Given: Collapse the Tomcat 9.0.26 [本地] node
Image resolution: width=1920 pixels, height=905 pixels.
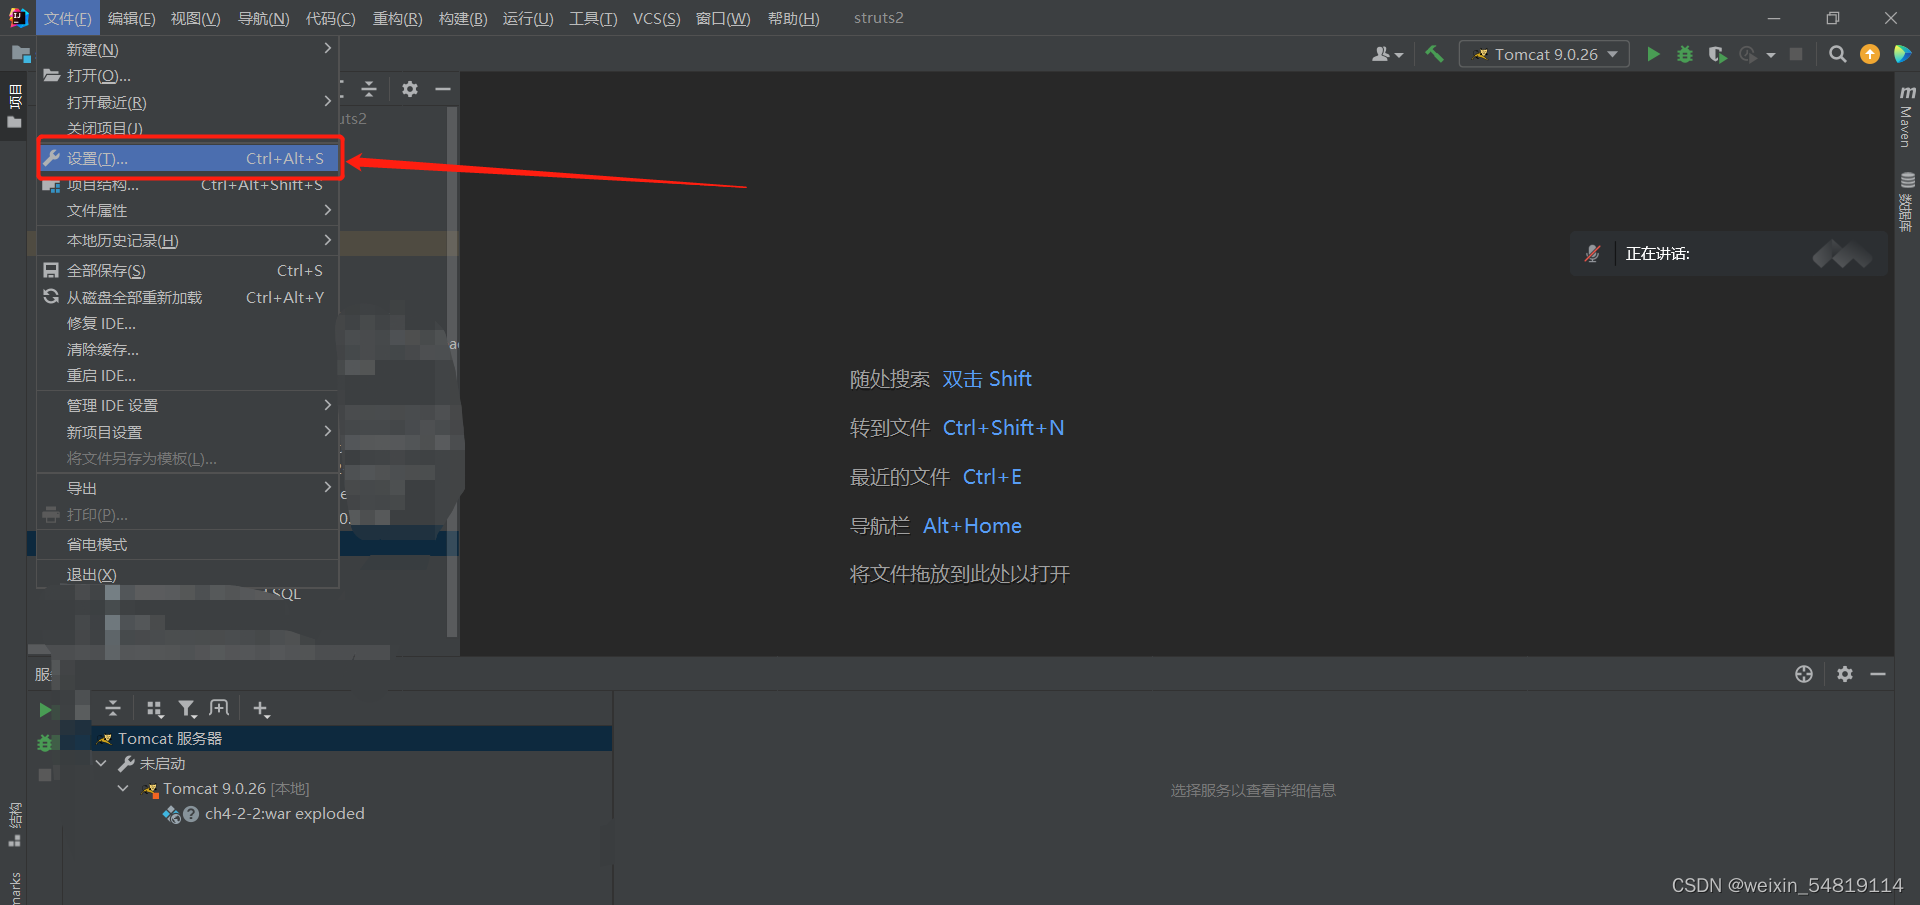Looking at the screenshot, I should pos(123,788).
